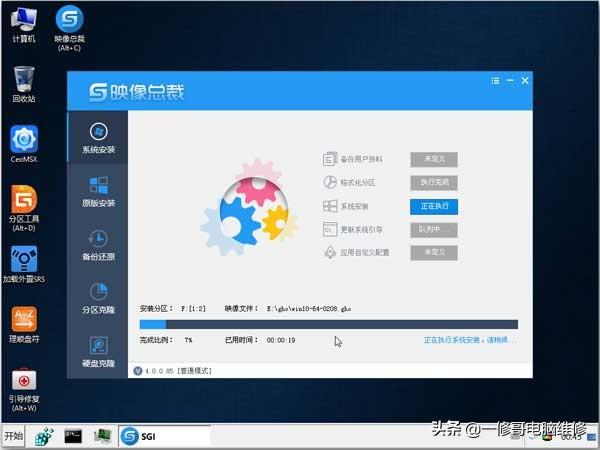This screenshot has width=600, height=450.
Task: Open the 硬盘克隆 sidebar tab
Action: point(98,352)
